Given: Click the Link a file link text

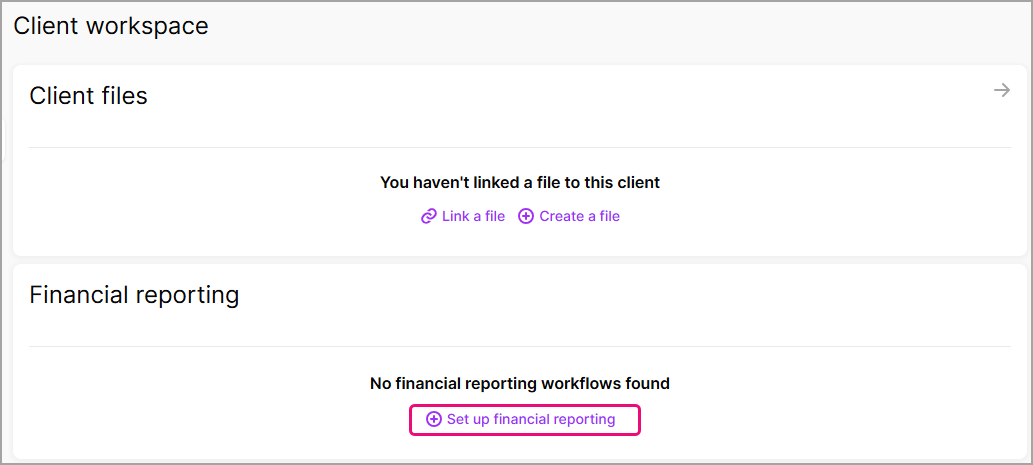Looking at the screenshot, I should [x=473, y=216].
